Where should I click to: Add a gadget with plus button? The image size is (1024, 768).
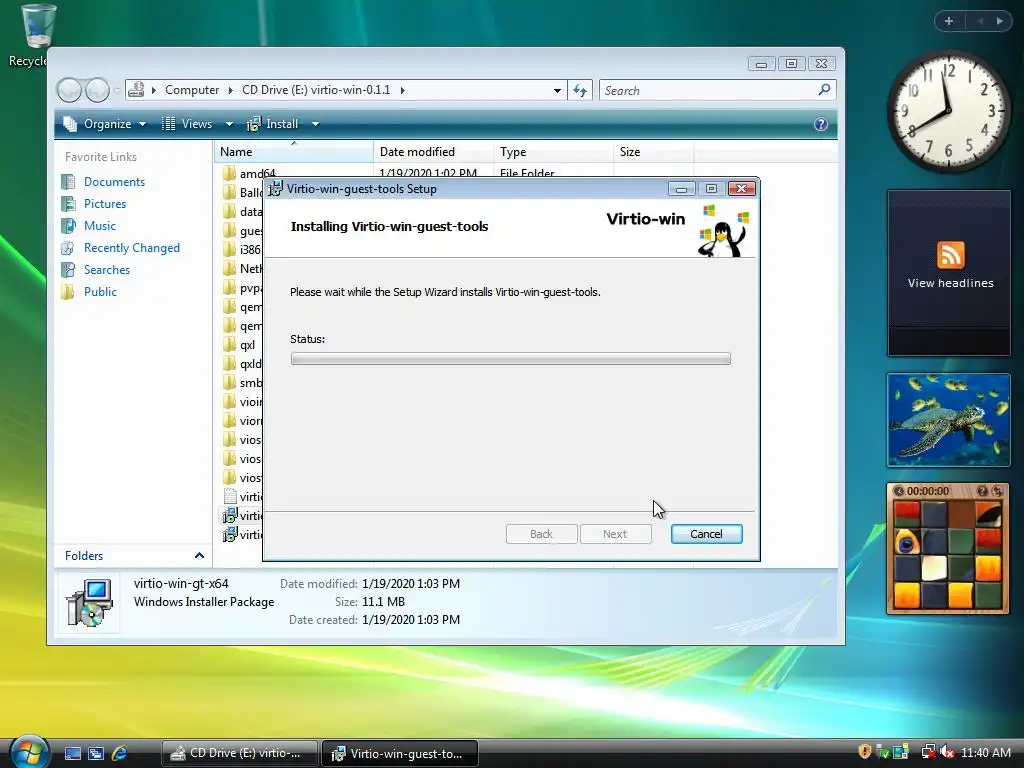tap(949, 21)
